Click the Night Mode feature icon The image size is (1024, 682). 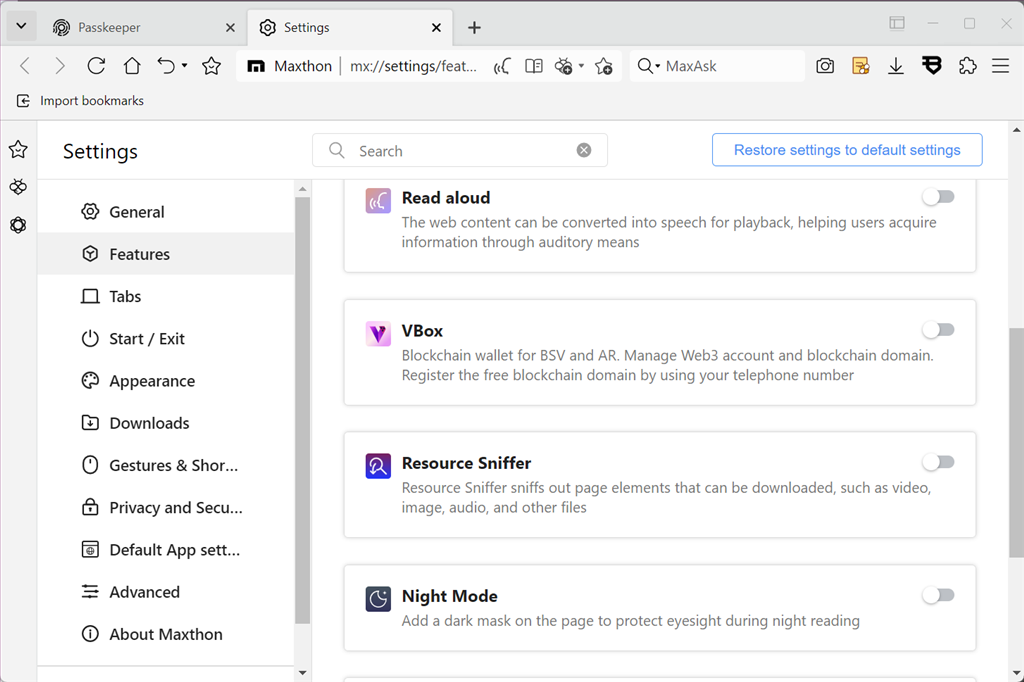point(378,598)
